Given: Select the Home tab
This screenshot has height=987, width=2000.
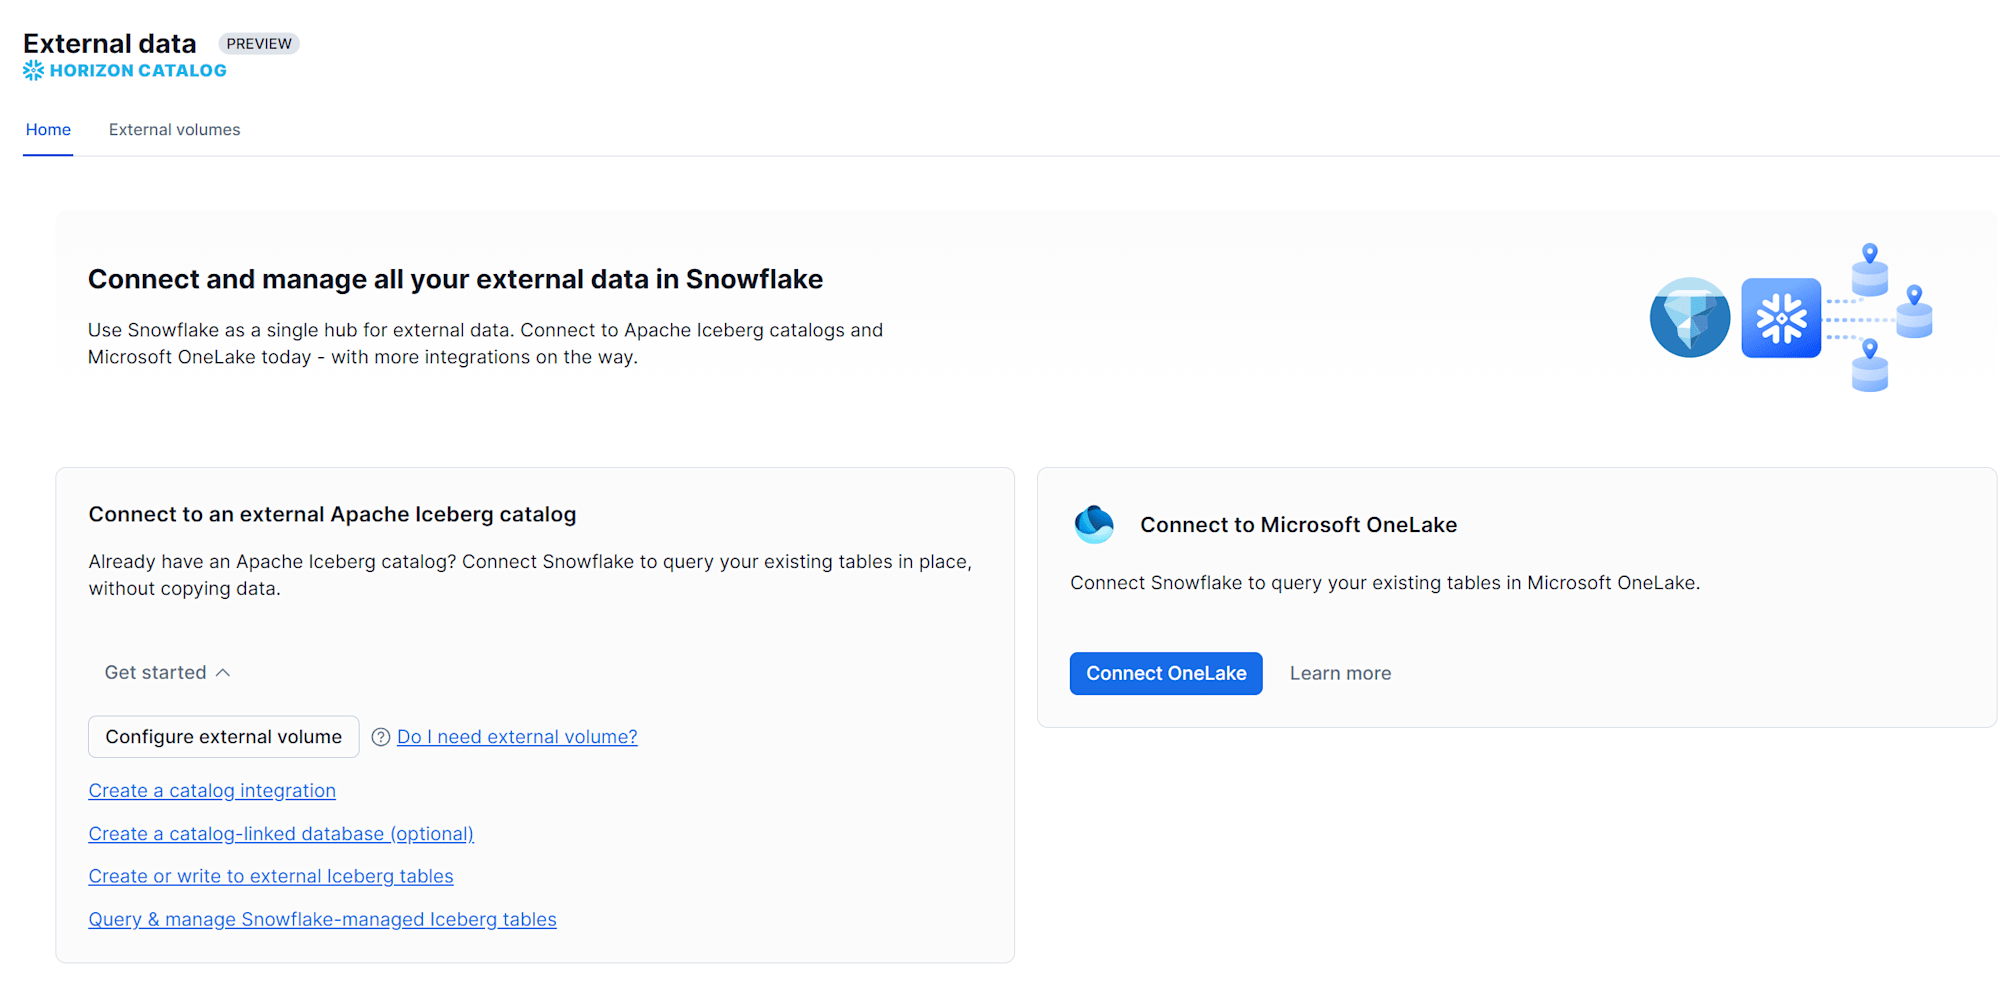Looking at the screenshot, I should coord(48,130).
